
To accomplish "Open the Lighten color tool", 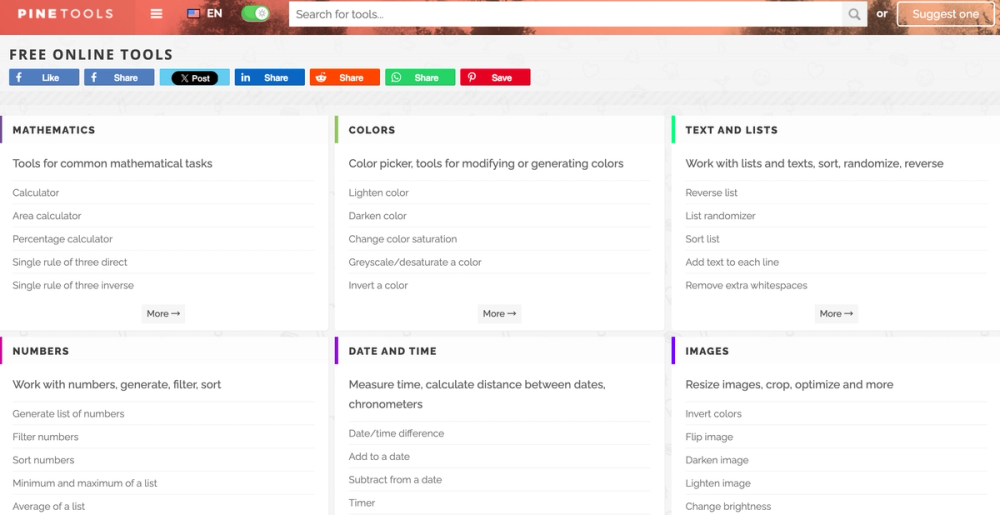I will tap(378, 192).
